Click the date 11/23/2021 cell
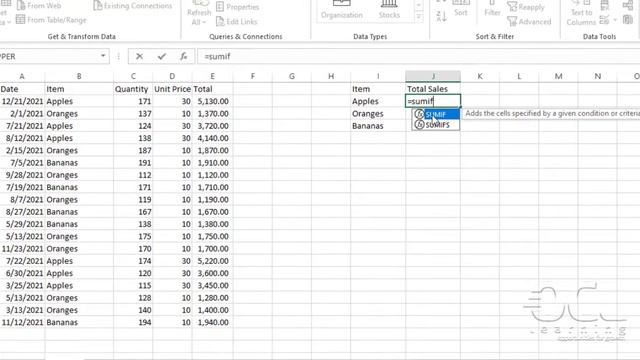The image size is (640, 360). click(22, 249)
